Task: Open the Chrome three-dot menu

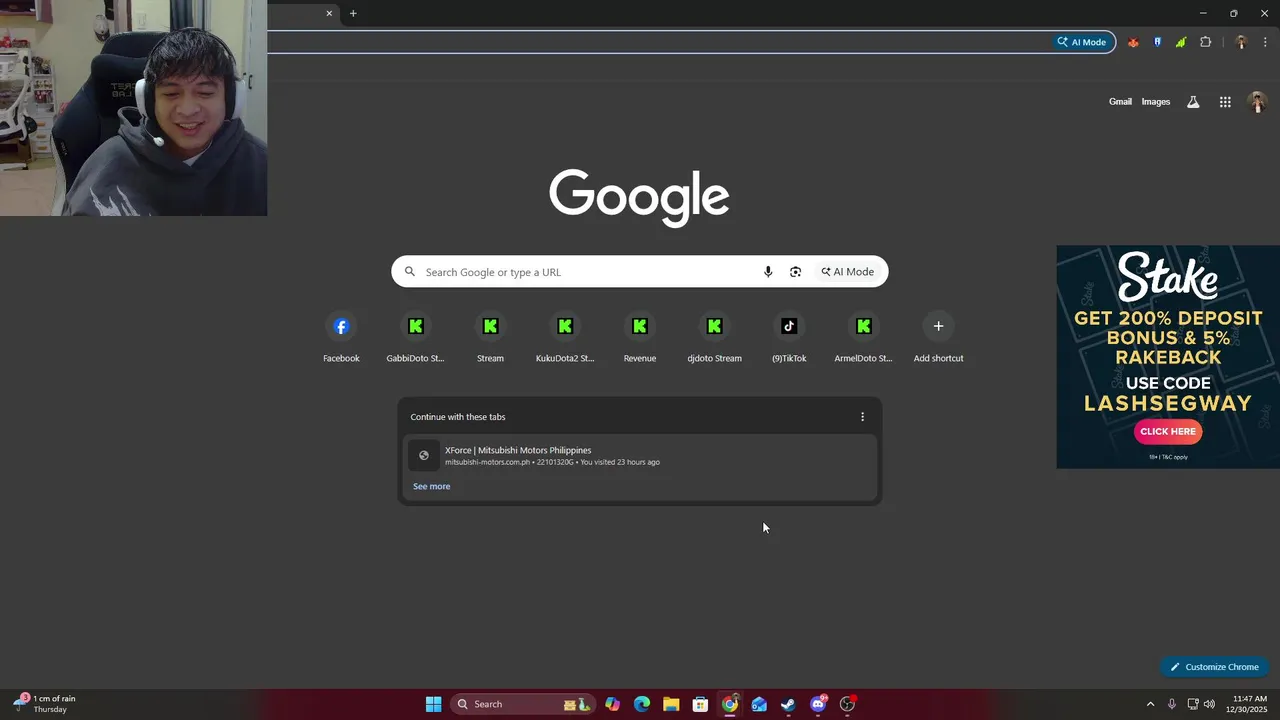Action: tap(1265, 42)
